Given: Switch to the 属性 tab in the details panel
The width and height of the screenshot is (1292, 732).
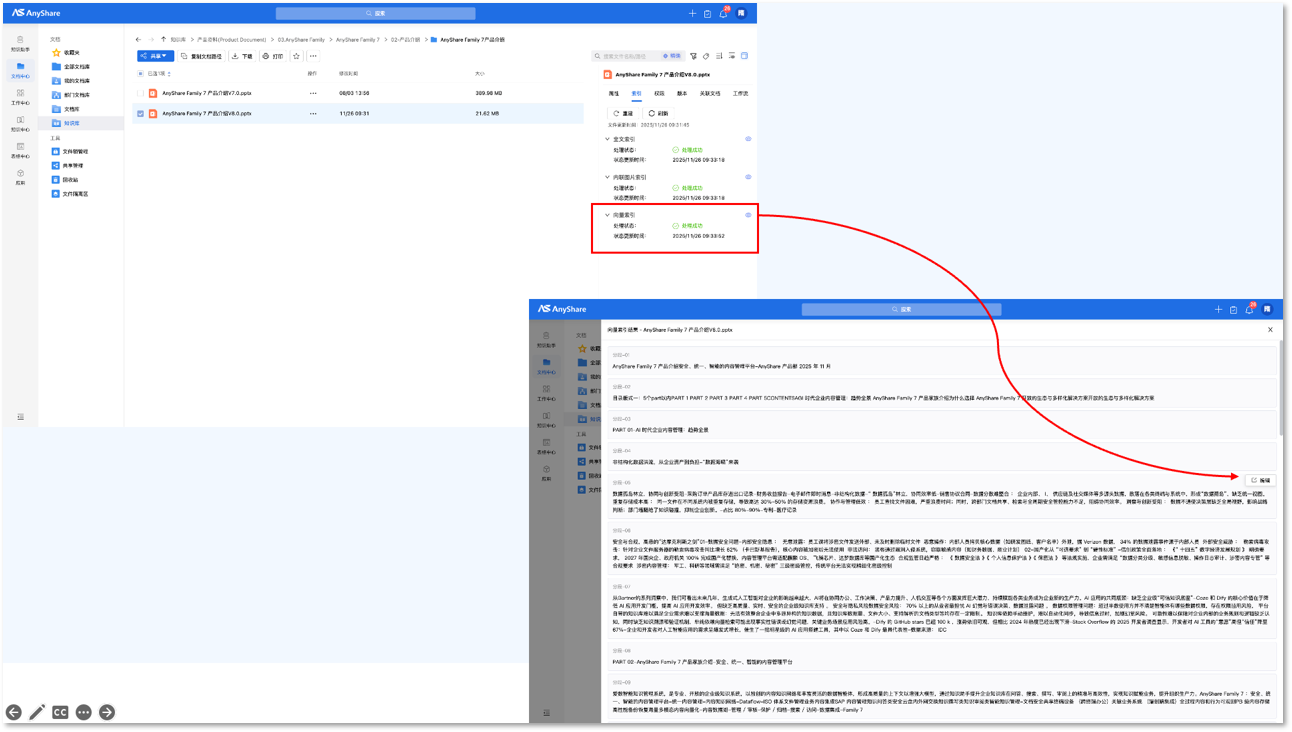Looking at the screenshot, I should (x=613, y=93).
